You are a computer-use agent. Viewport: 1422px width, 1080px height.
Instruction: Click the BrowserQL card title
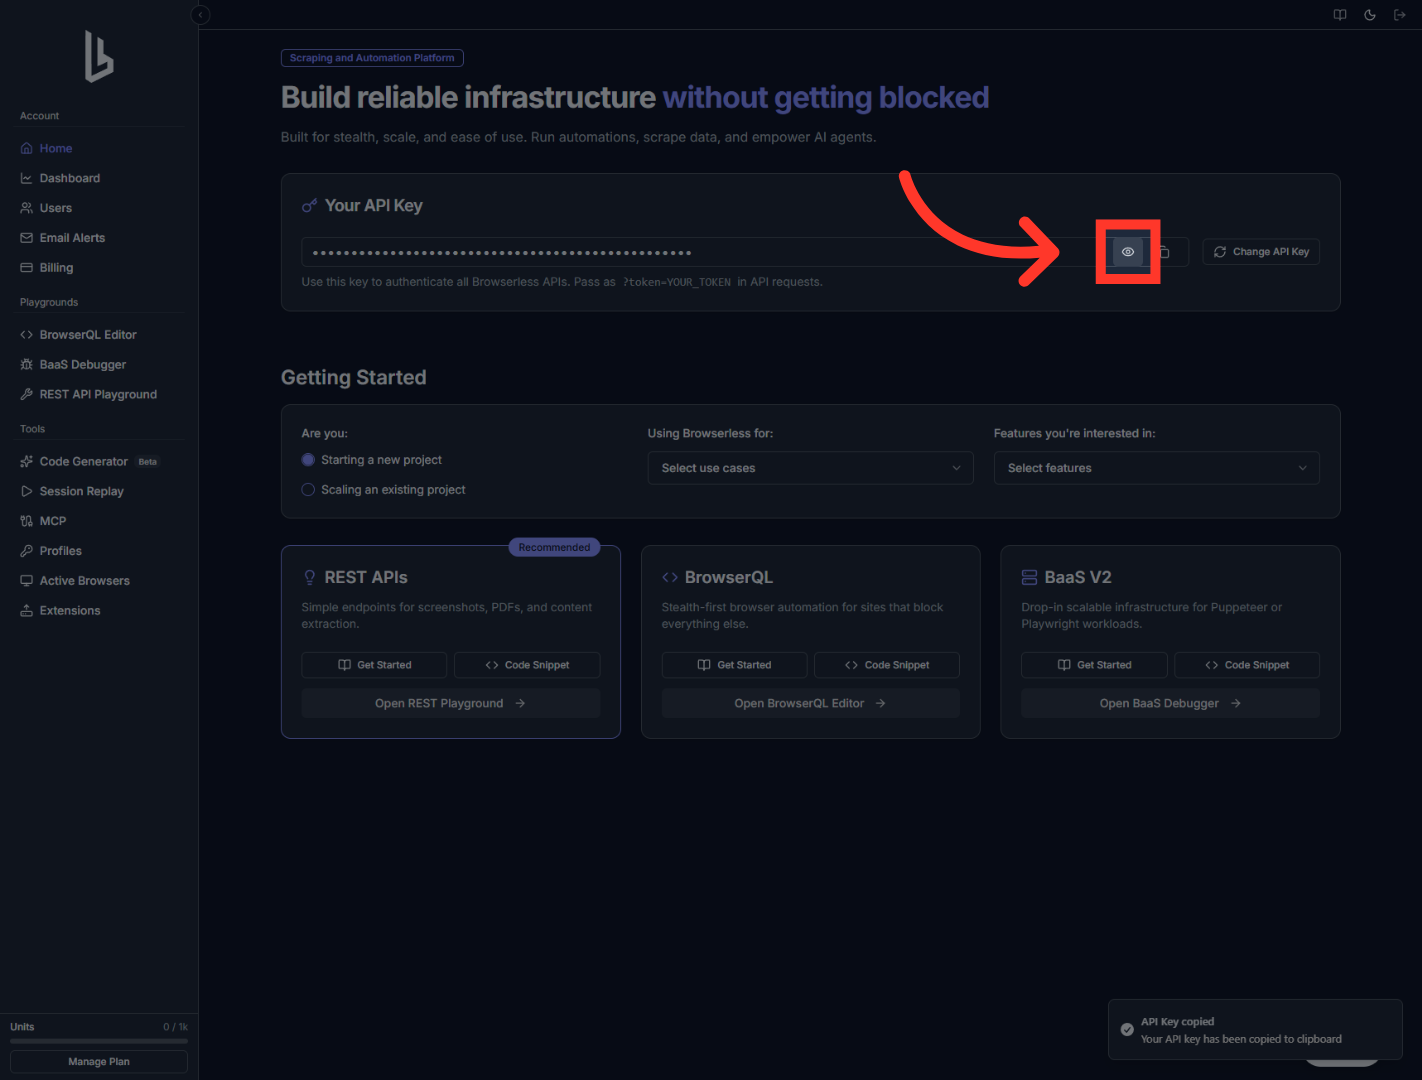pyautogui.click(x=729, y=577)
